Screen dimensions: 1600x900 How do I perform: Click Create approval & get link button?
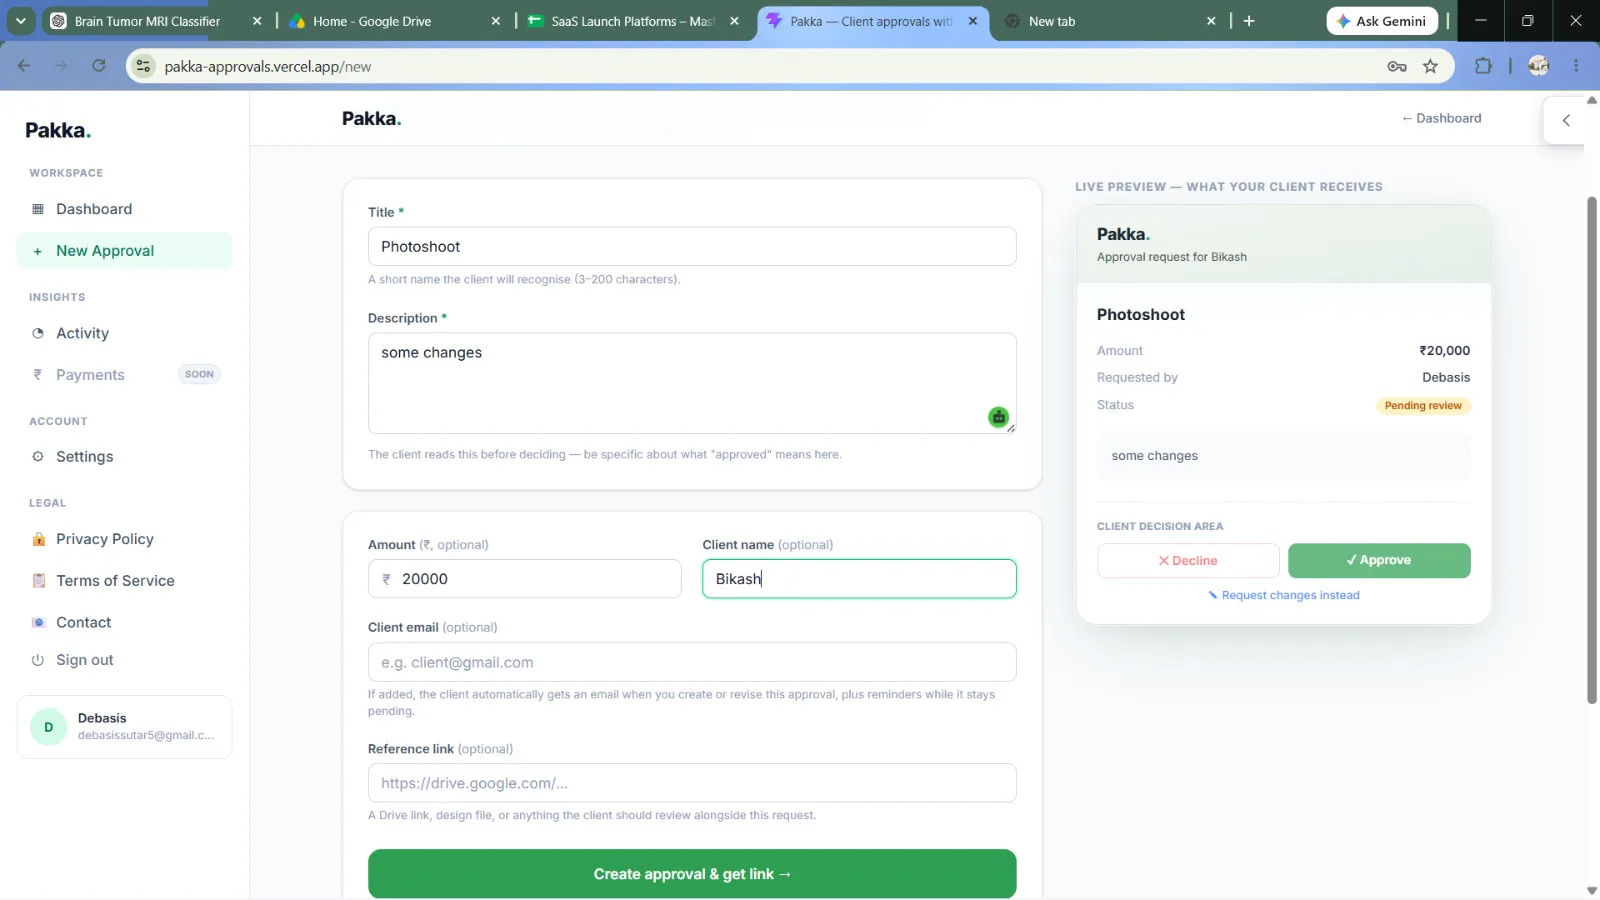(x=692, y=874)
